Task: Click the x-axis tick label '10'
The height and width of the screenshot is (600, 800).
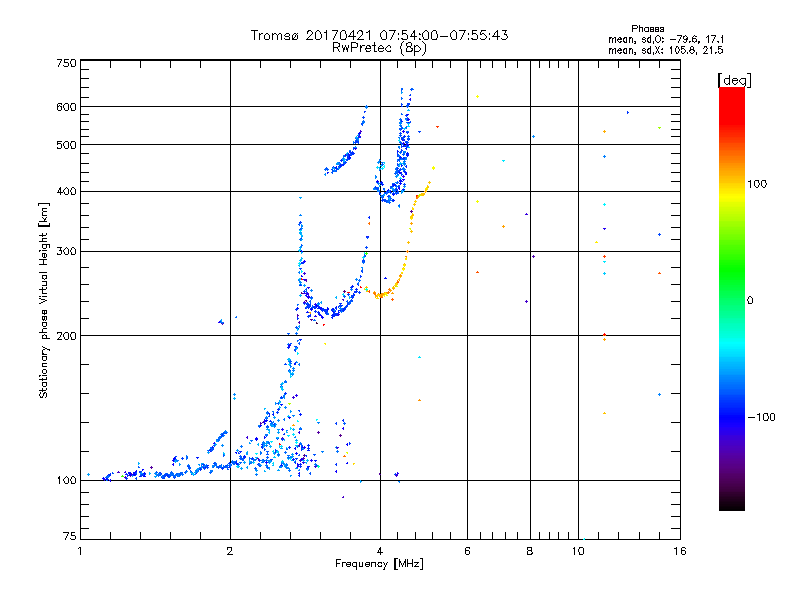Action: [578, 551]
